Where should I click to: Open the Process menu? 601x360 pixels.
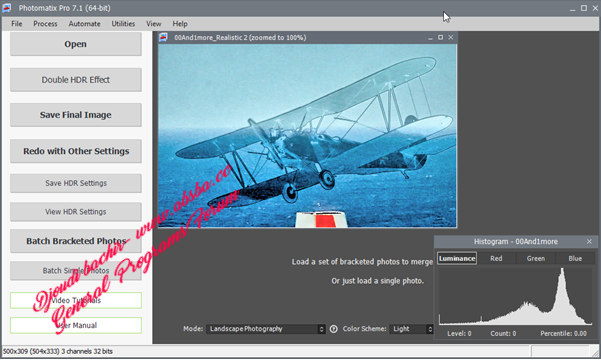coord(45,24)
